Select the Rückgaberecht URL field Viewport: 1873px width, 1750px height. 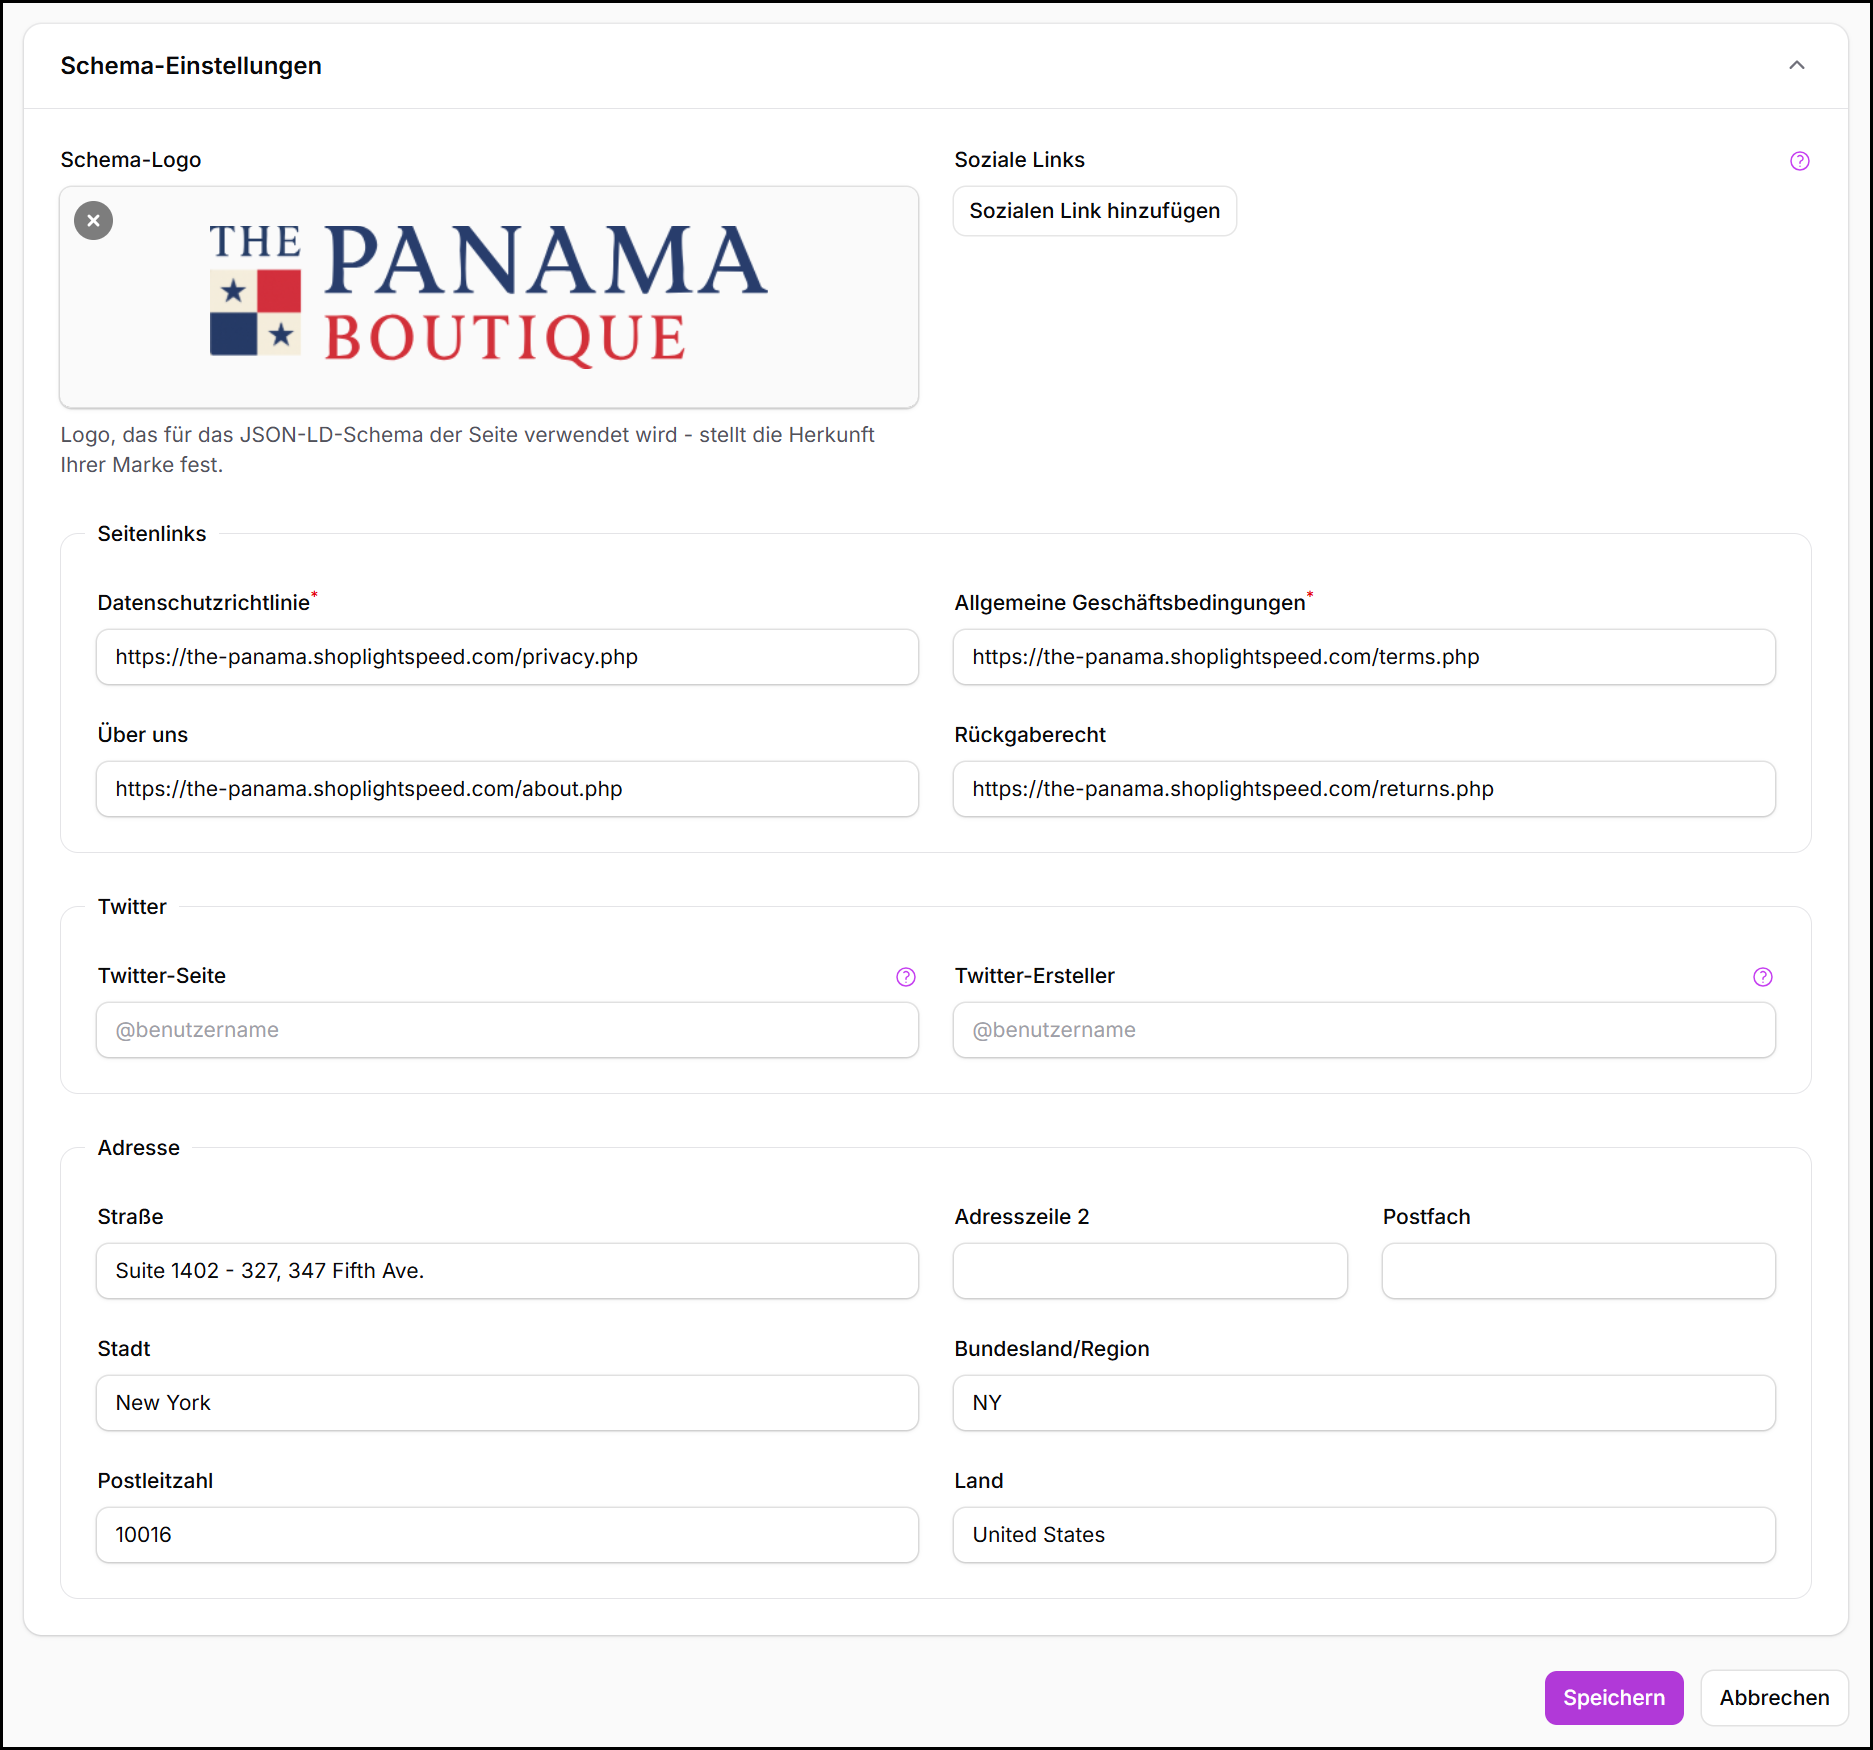point(1363,789)
